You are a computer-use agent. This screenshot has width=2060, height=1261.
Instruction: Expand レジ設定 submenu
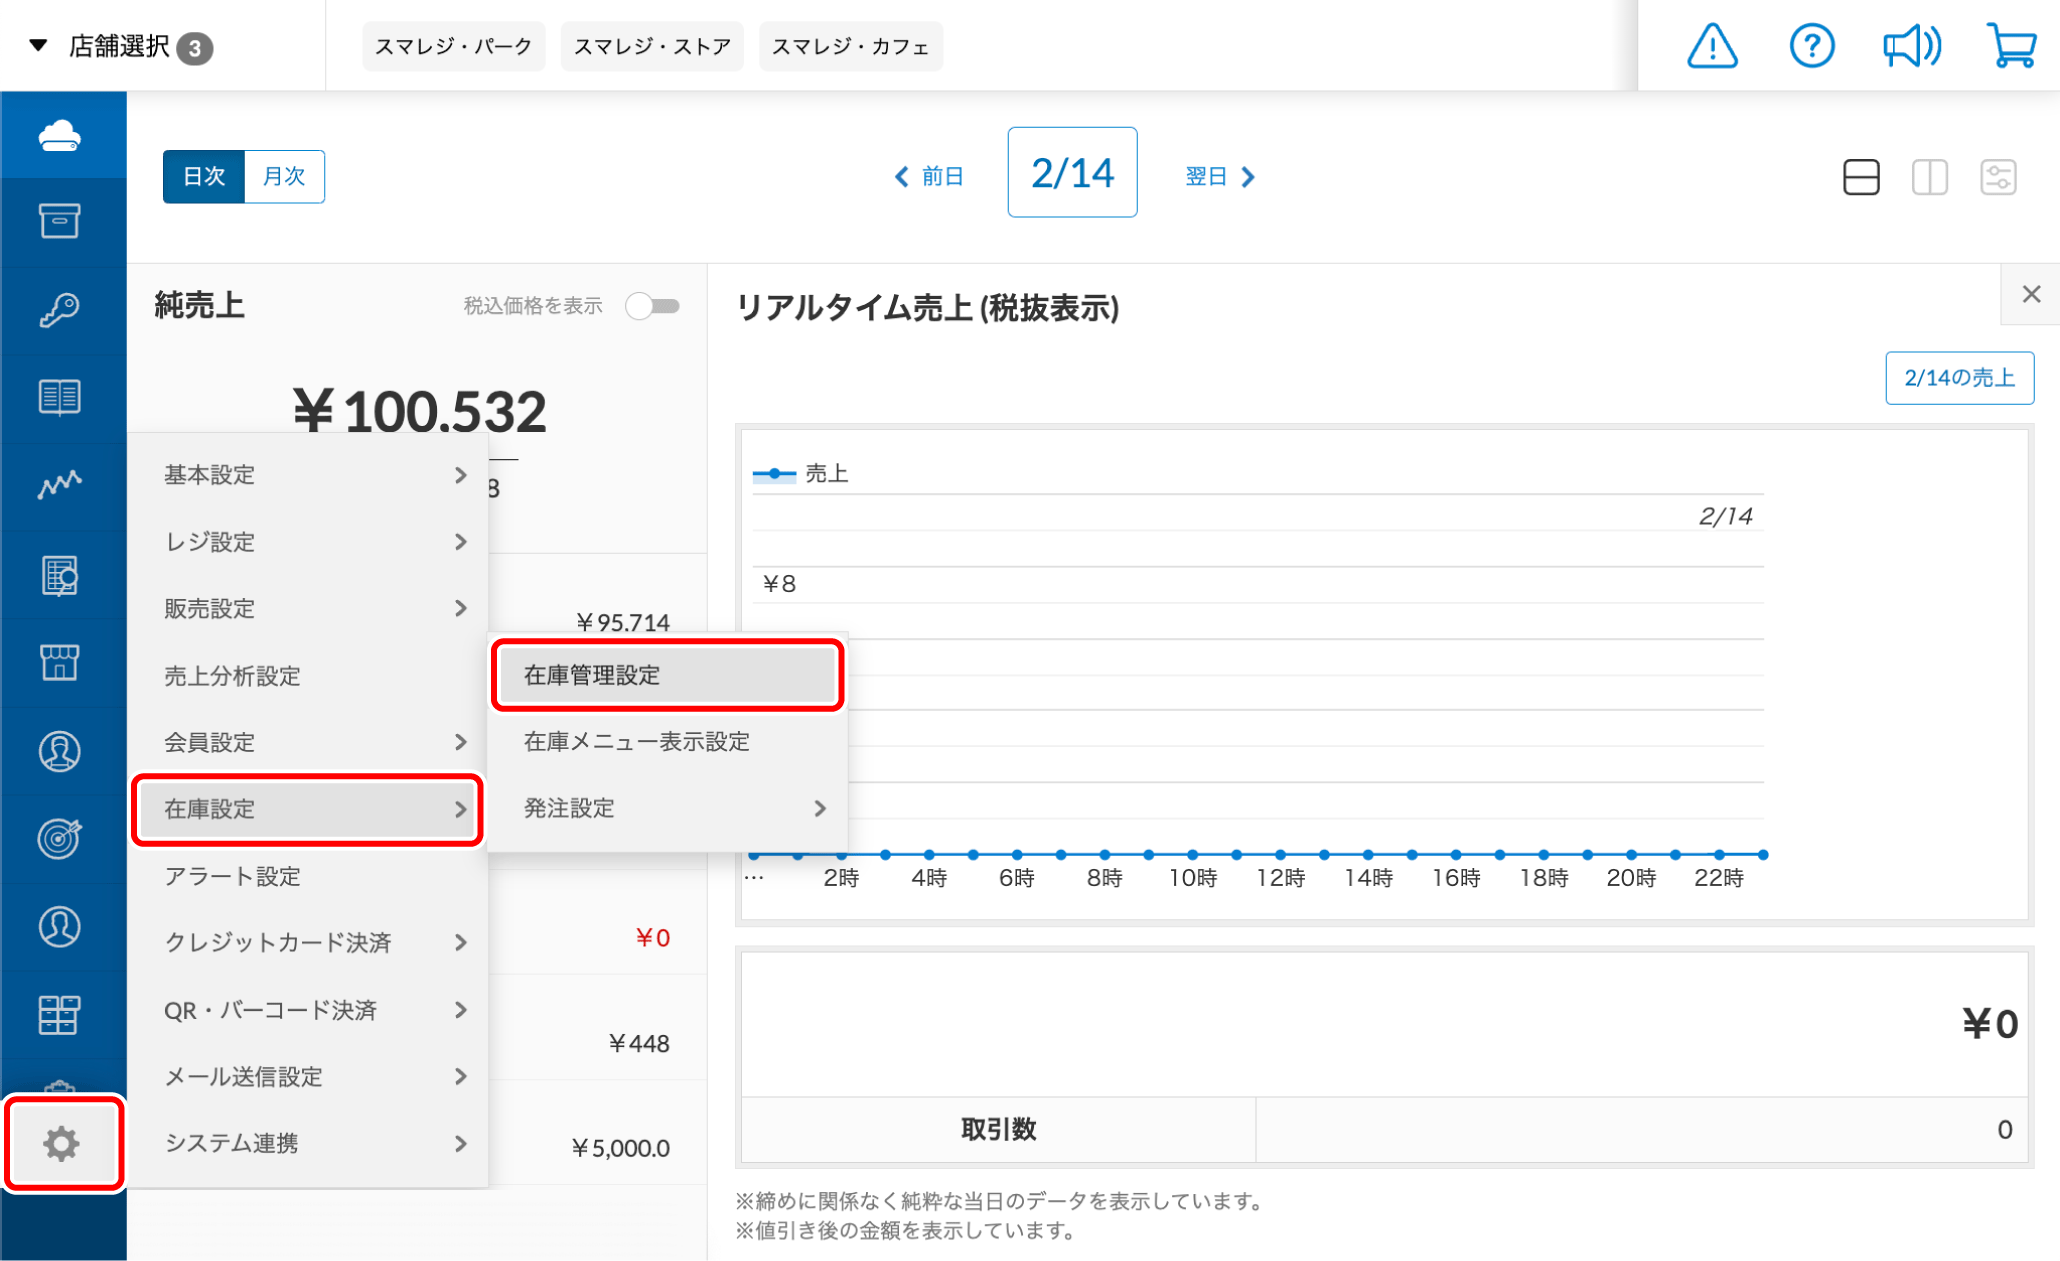310,542
